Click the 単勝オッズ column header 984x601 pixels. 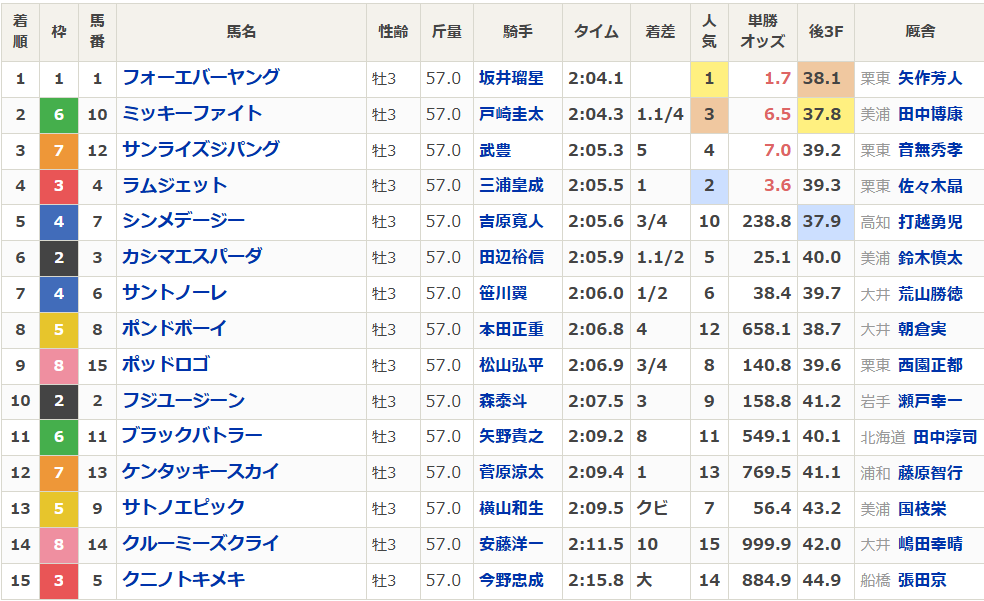(x=763, y=31)
